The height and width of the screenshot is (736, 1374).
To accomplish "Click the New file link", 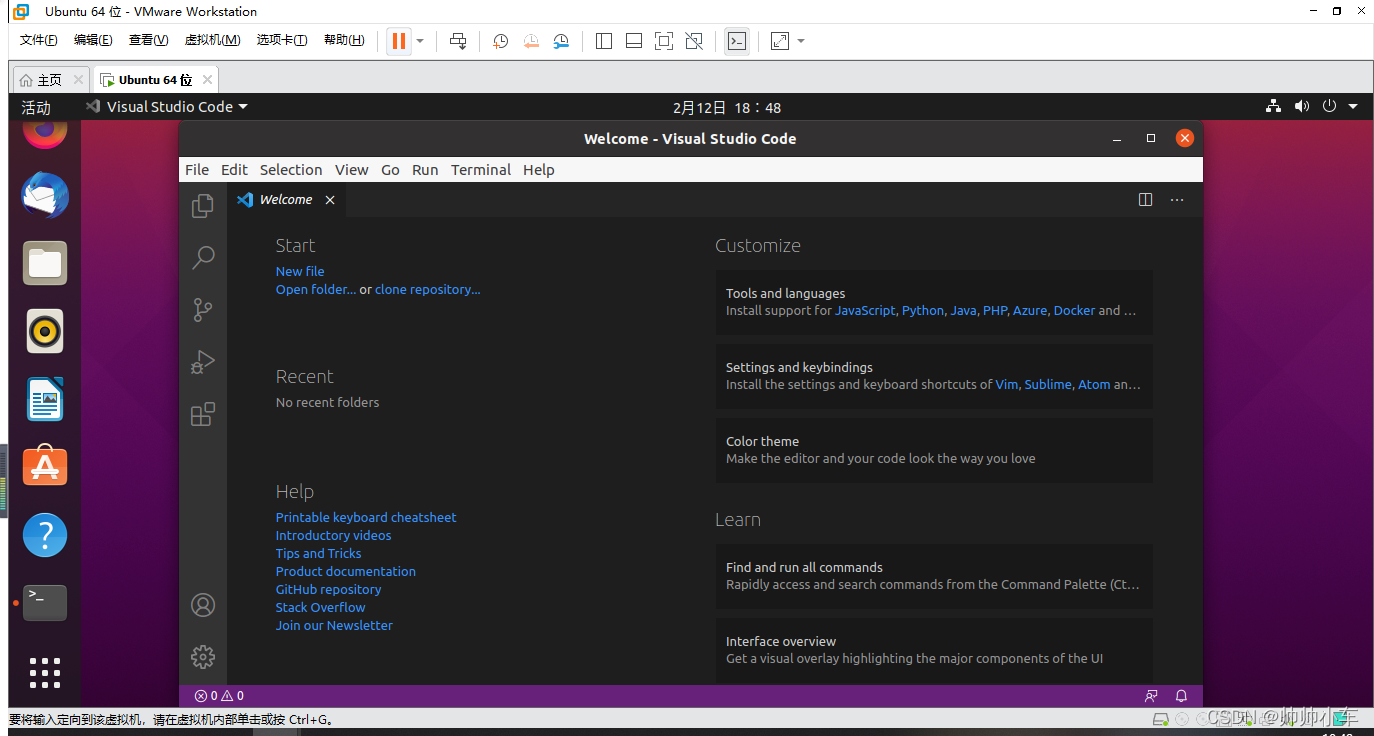I will click(x=300, y=271).
